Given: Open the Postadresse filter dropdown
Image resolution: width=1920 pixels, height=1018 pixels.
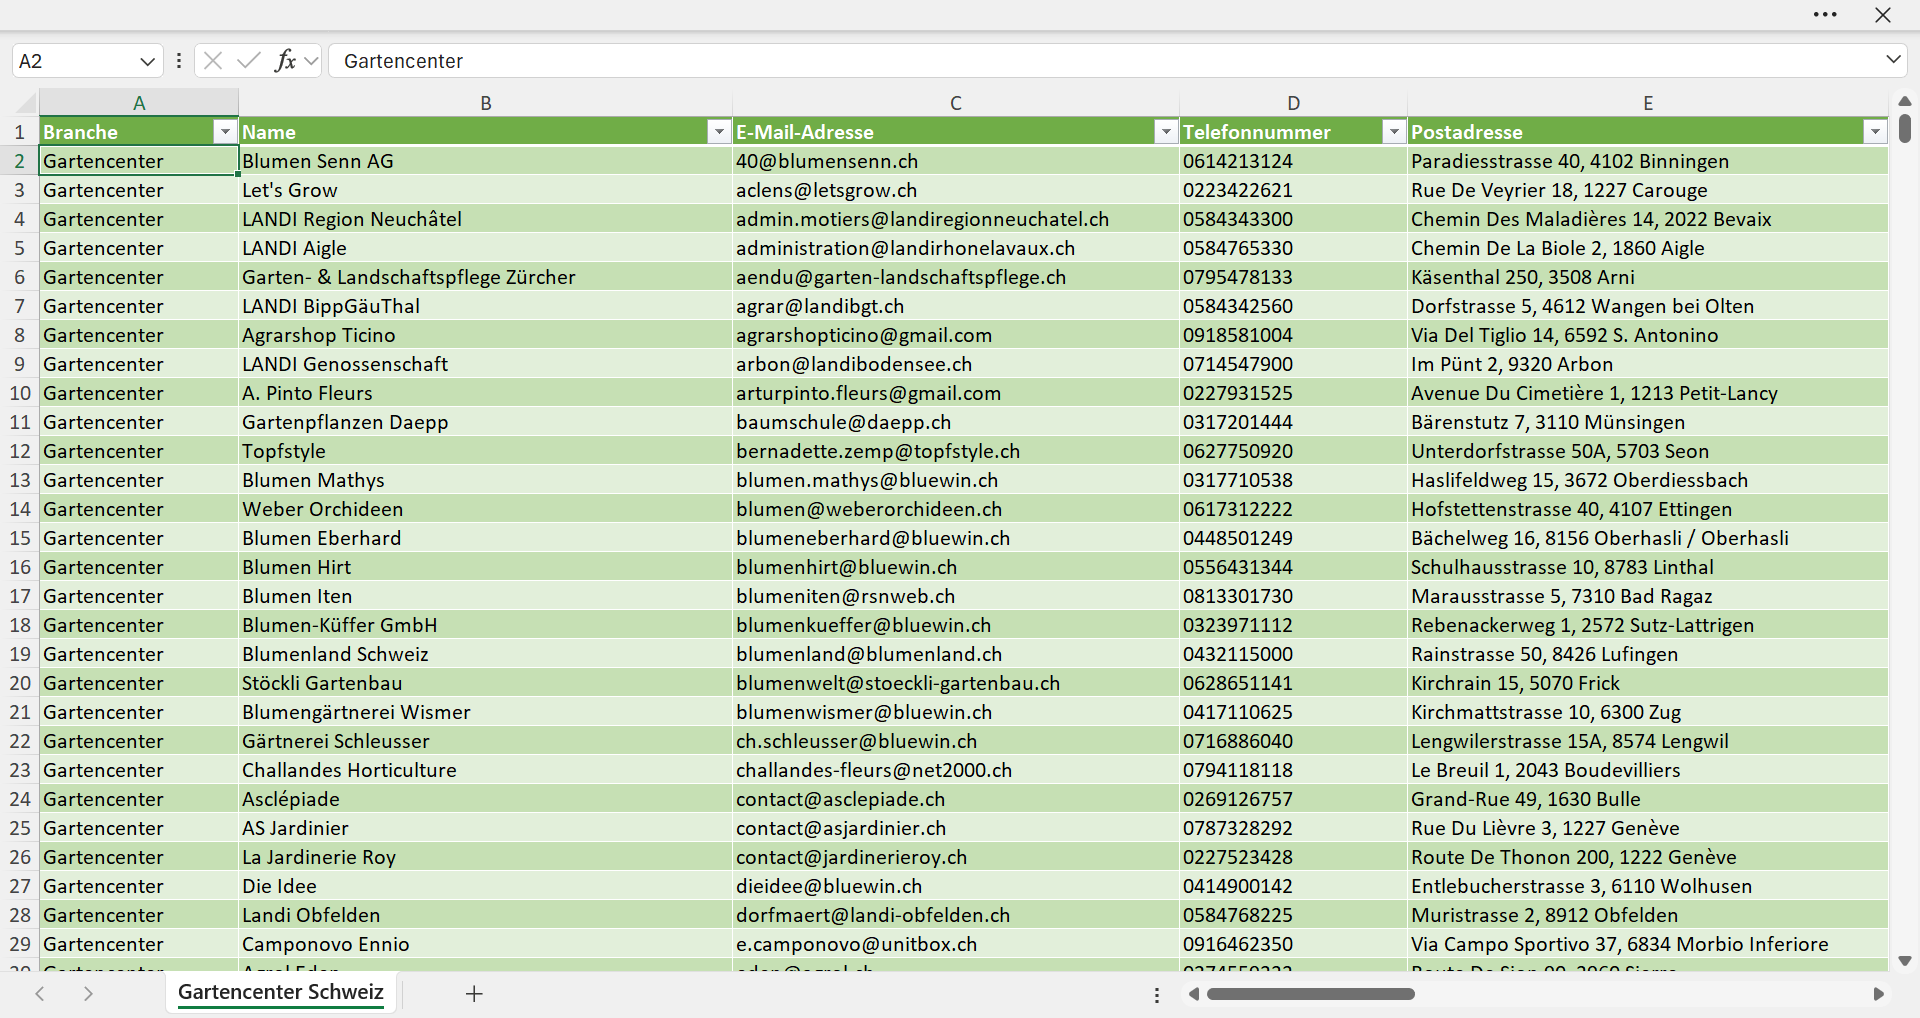Looking at the screenshot, I should coord(1875,132).
